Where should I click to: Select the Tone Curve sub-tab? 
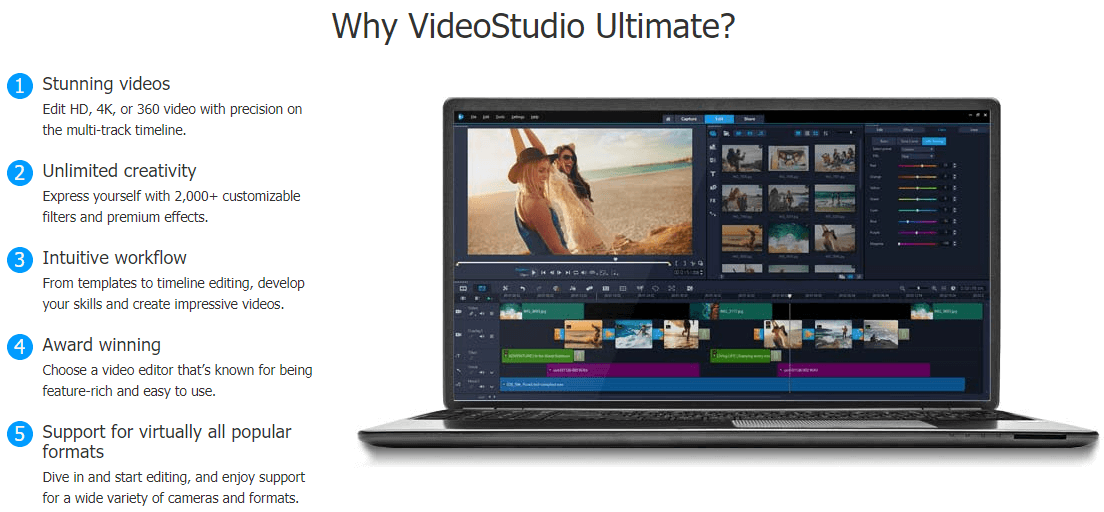(909, 142)
